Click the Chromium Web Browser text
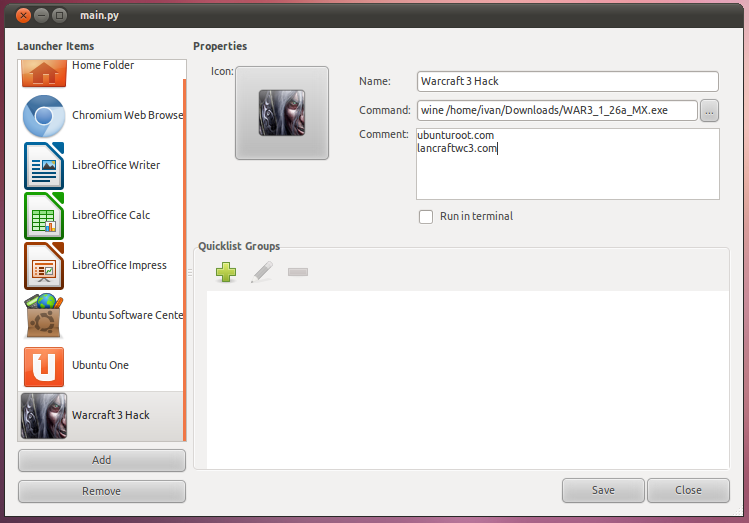This screenshot has width=749, height=523. [x=128, y=115]
